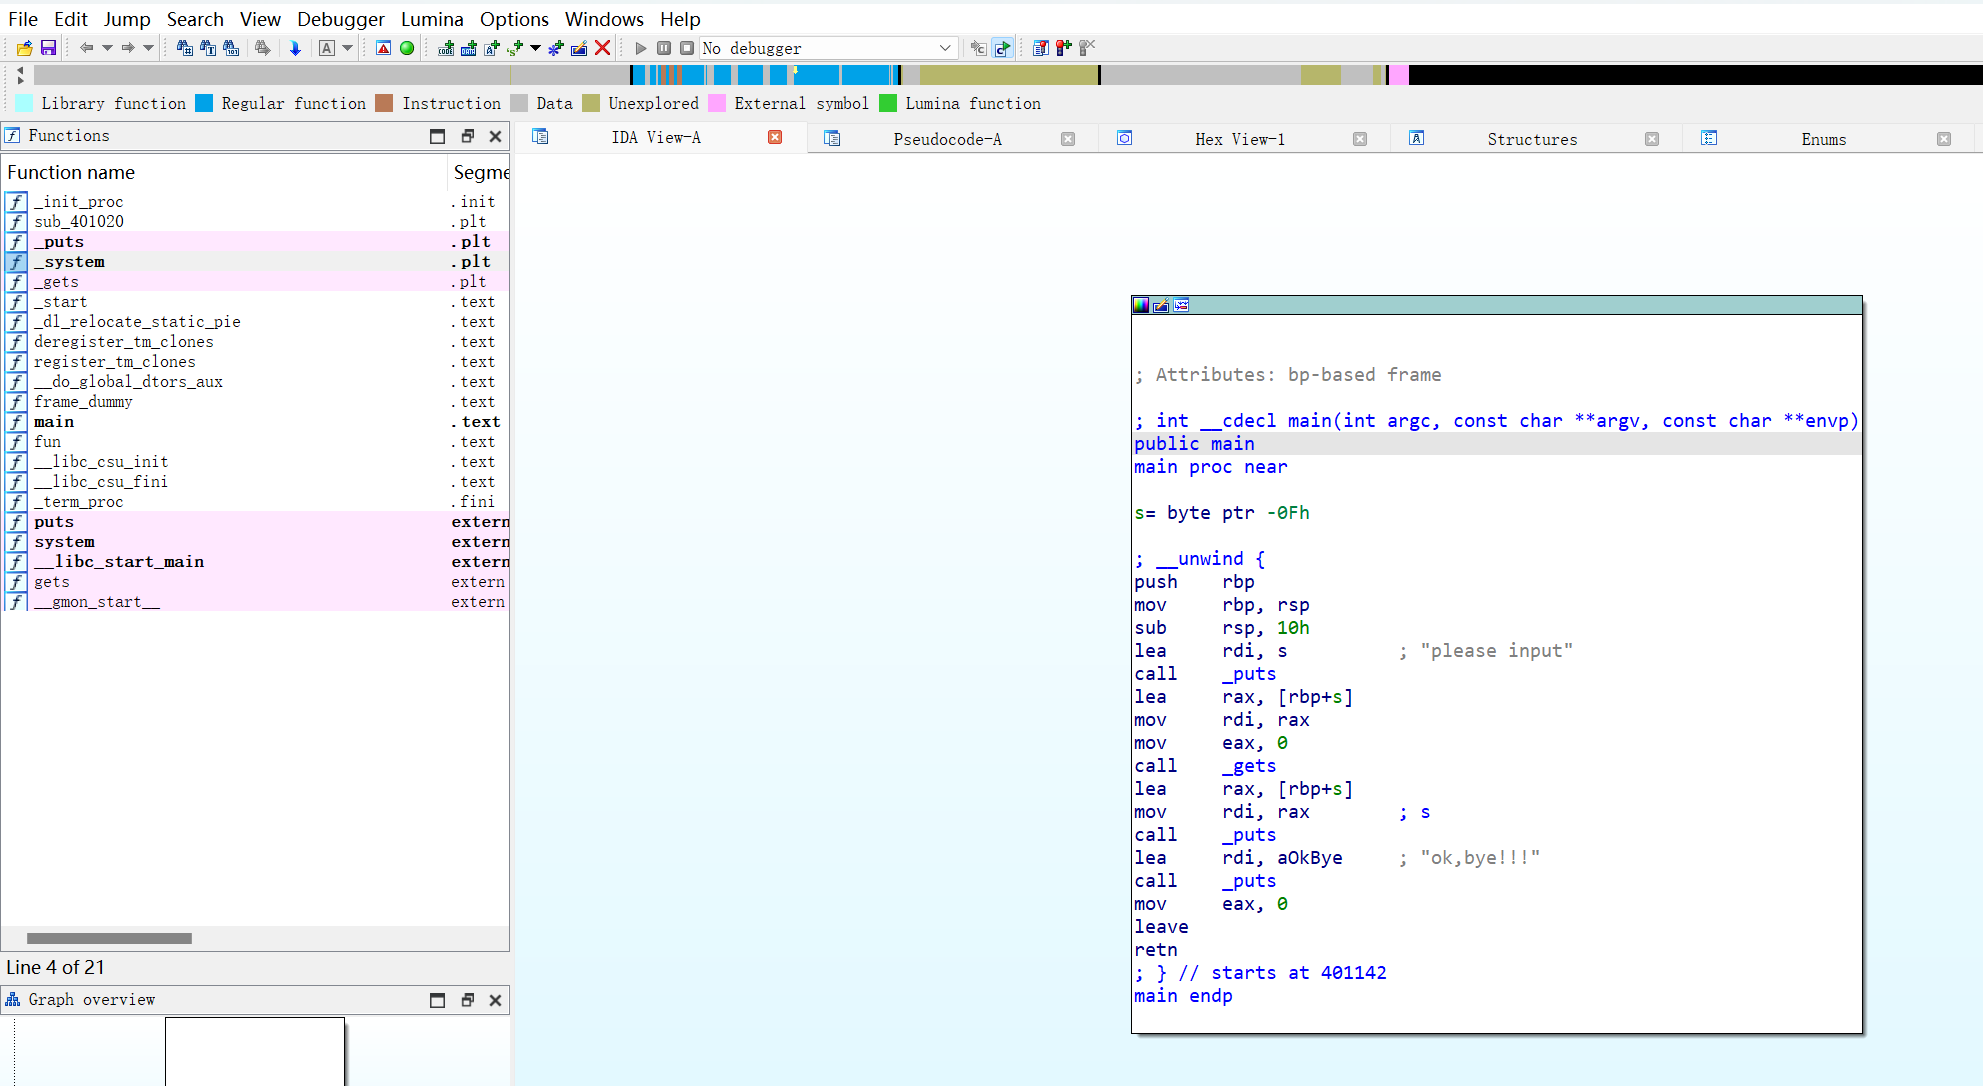Start process with the play button
Image resolution: width=1983 pixels, height=1086 pixels.
(x=641, y=47)
